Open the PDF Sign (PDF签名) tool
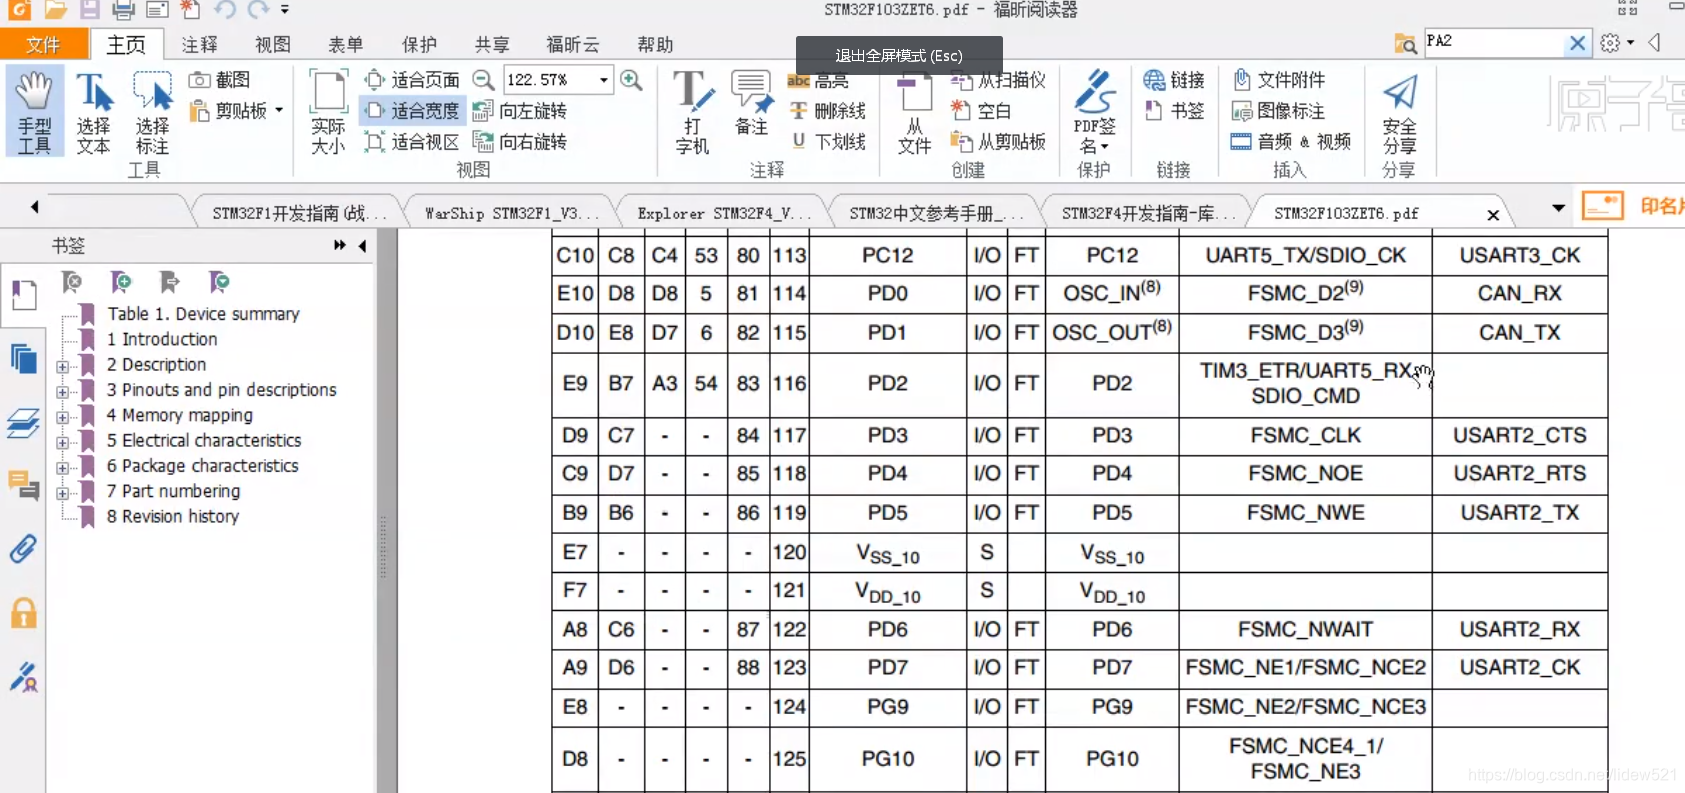This screenshot has height=793, width=1685. (x=1094, y=112)
